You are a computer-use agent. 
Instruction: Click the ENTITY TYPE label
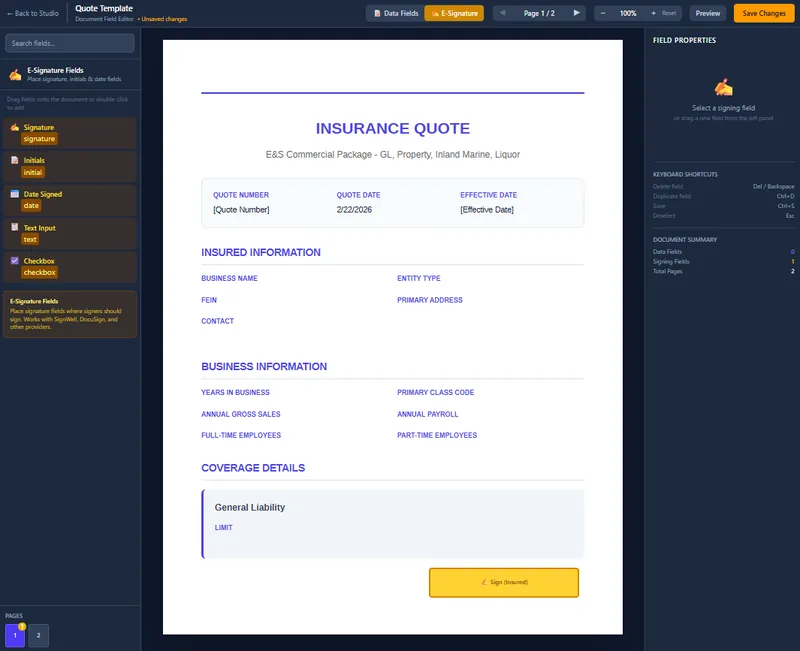(418, 278)
